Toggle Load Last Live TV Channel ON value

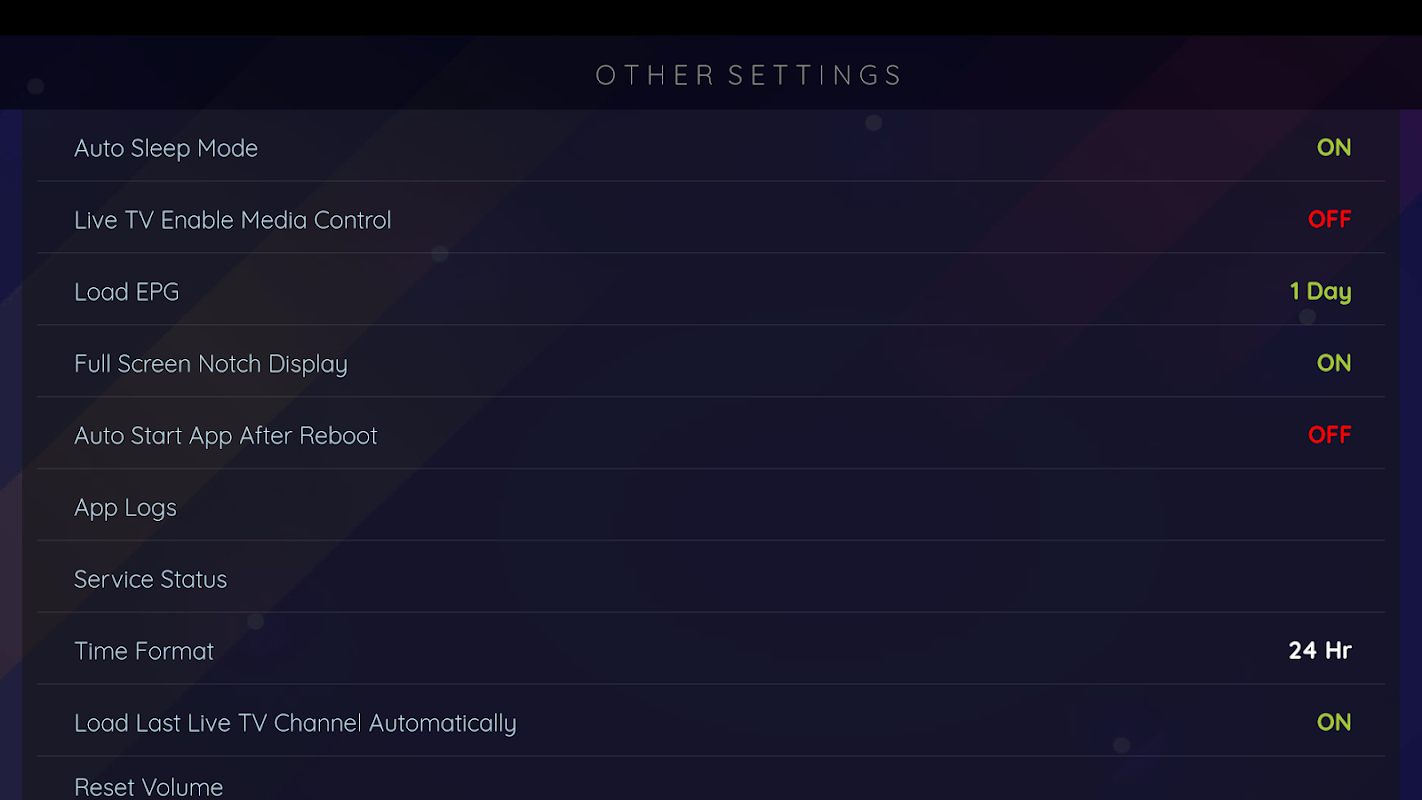pyautogui.click(x=1333, y=722)
